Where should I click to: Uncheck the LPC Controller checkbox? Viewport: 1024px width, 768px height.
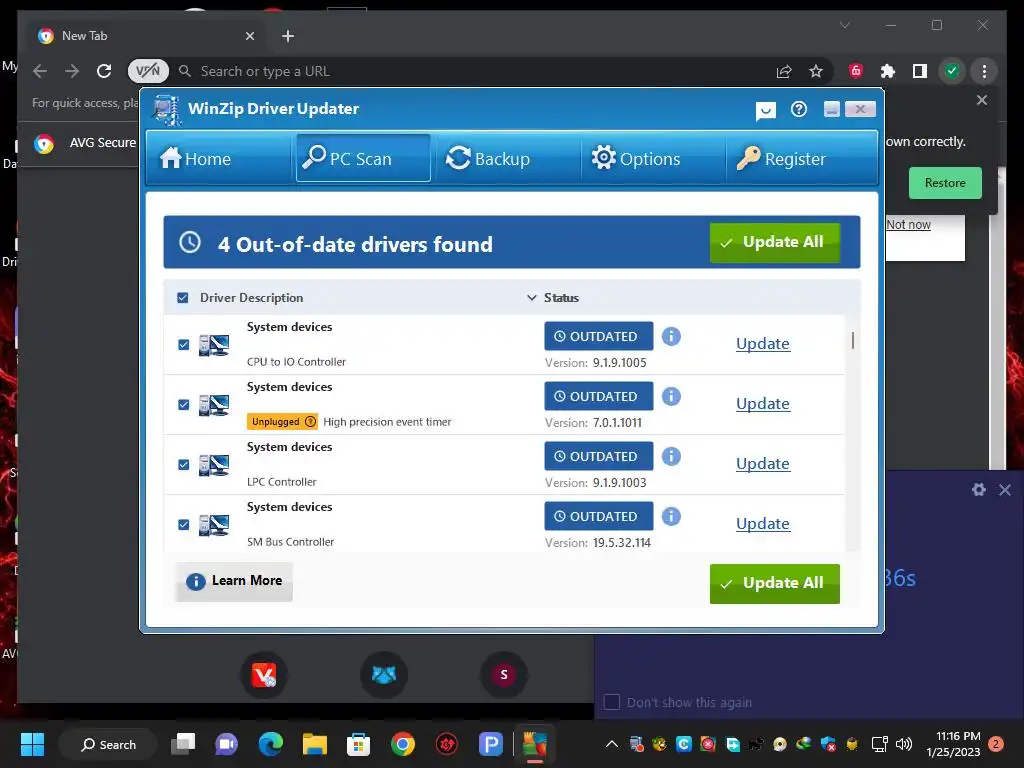184,465
